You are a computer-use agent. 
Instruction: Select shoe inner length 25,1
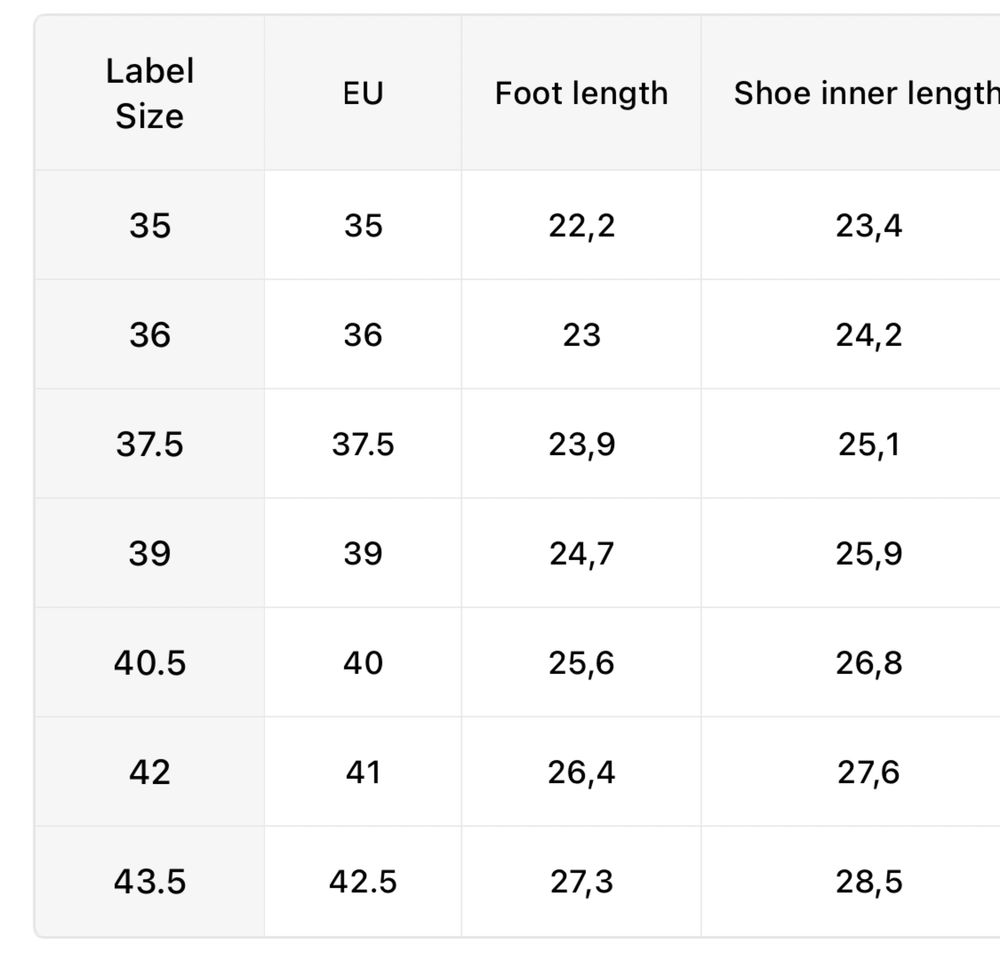tap(869, 444)
